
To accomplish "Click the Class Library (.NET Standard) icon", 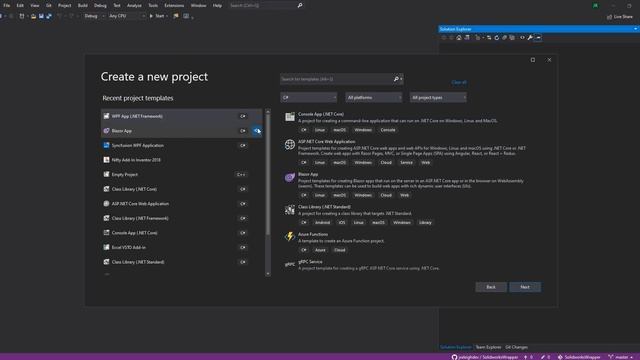I will (290, 210).
